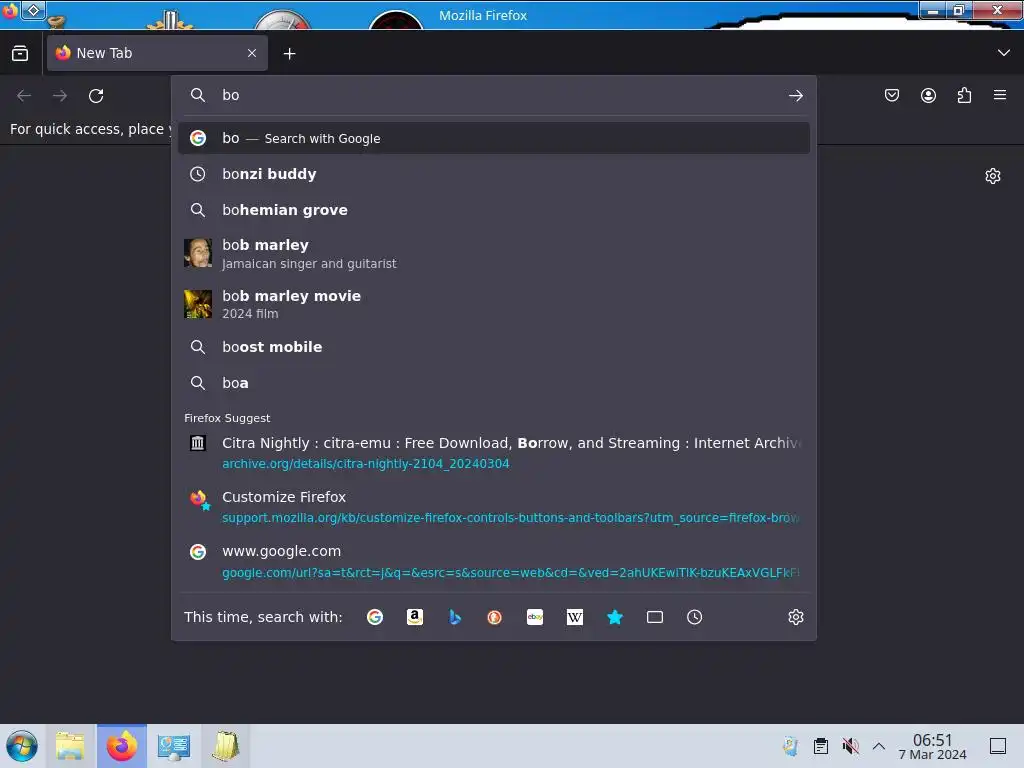The width and height of the screenshot is (1024, 768).
Task: Open the Extensions panel
Action: [x=964, y=95]
